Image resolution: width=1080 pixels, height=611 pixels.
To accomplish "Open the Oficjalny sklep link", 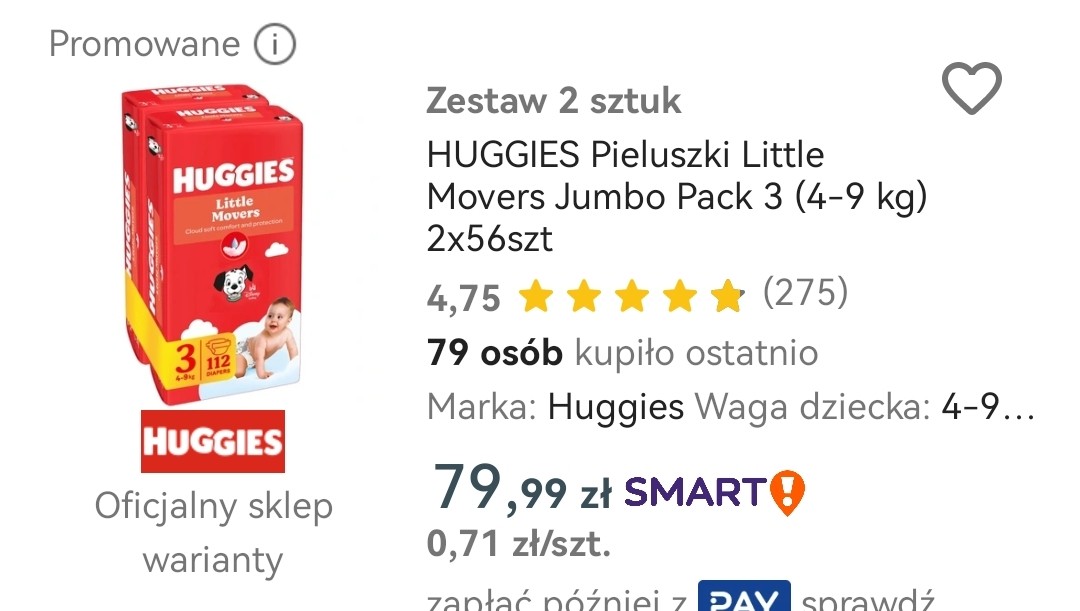I will coord(214,506).
